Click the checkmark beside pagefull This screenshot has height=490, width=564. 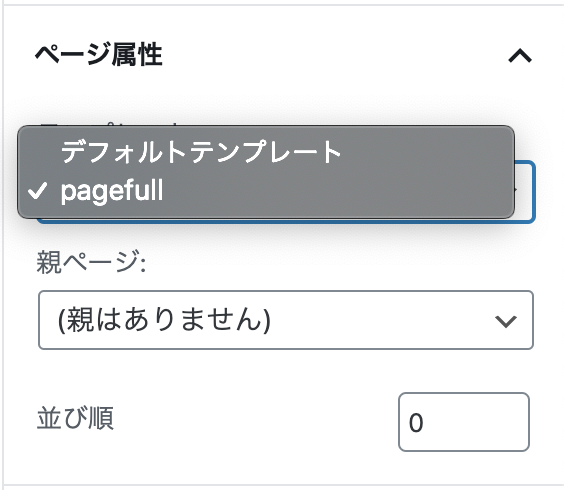click(x=38, y=190)
